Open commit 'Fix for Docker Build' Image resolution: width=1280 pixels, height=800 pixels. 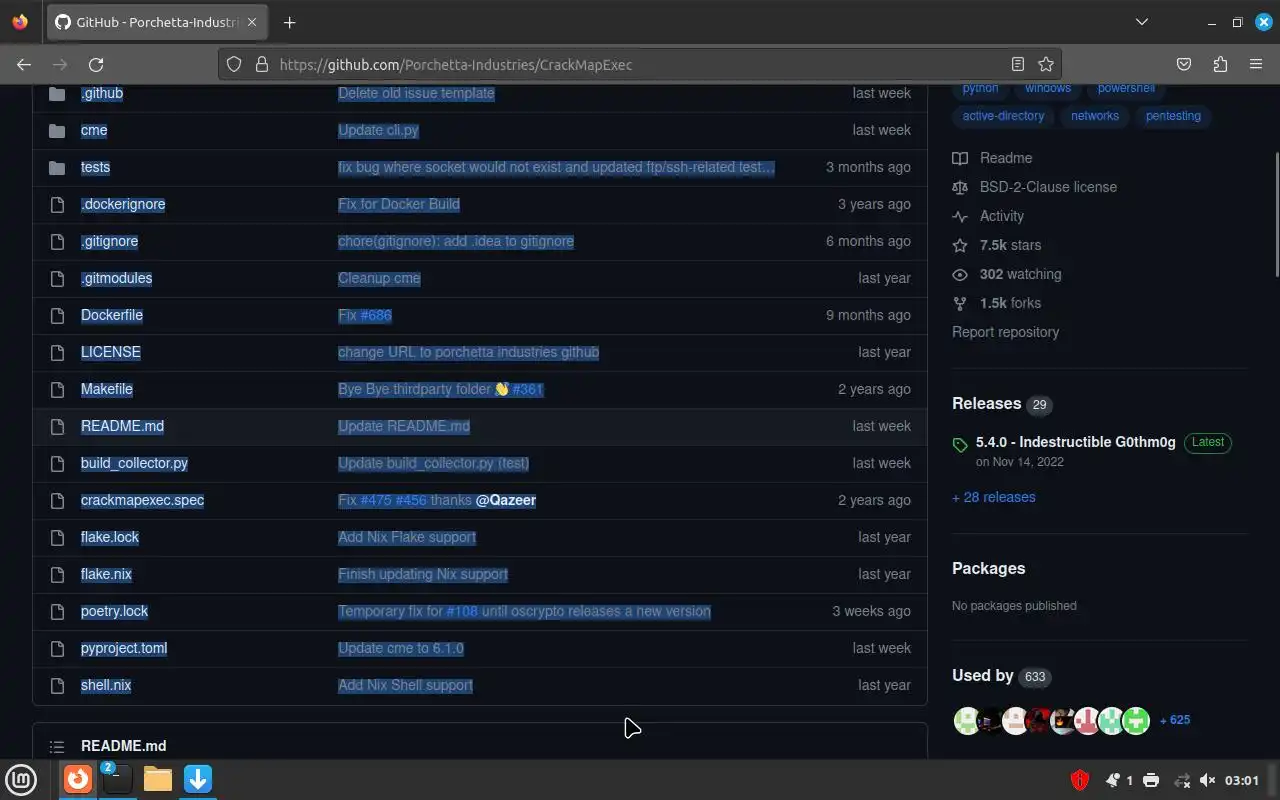(399, 204)
